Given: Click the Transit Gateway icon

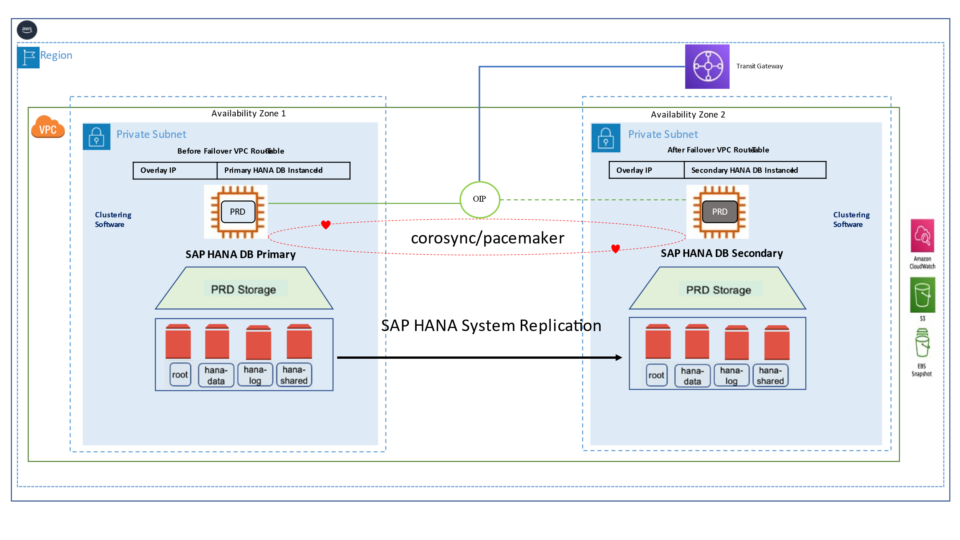Looking at the screenshot, I should (708, 66).
